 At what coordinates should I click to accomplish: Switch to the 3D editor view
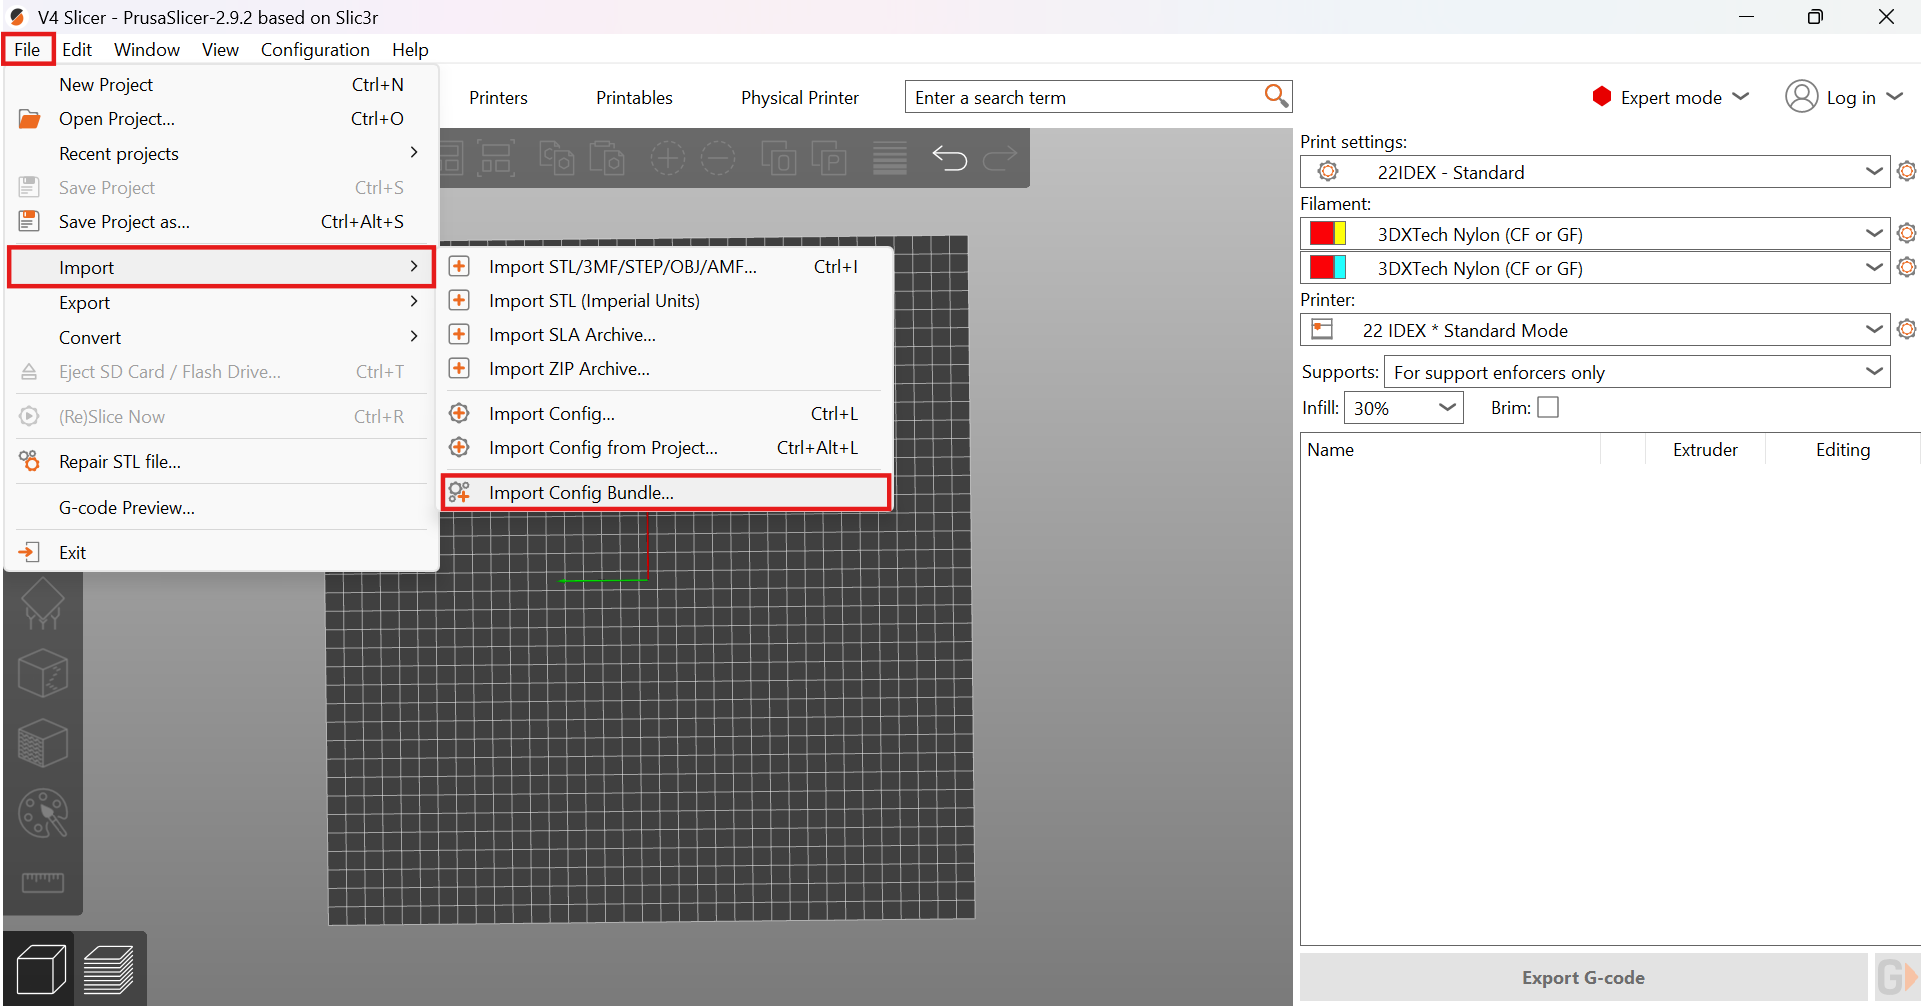pos(41,969)
